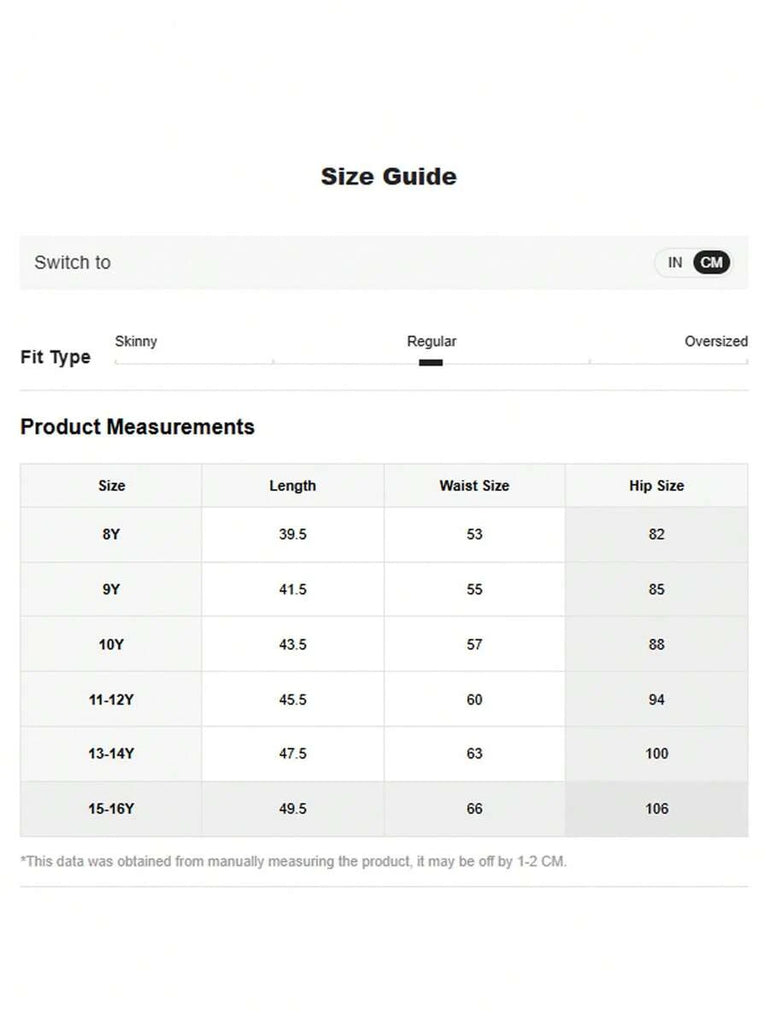Click the Waist Size column header
The height and width of the screenshot is (1024, 769).
pos(474,486)
